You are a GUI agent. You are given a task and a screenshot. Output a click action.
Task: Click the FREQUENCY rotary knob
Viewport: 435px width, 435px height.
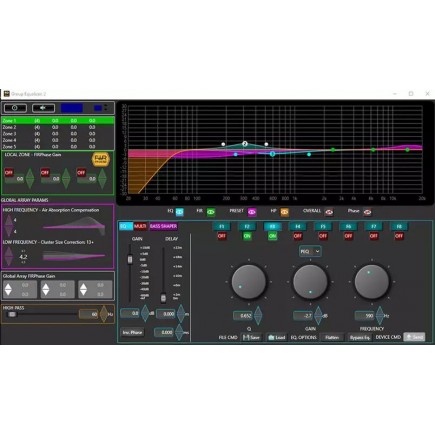372,282
